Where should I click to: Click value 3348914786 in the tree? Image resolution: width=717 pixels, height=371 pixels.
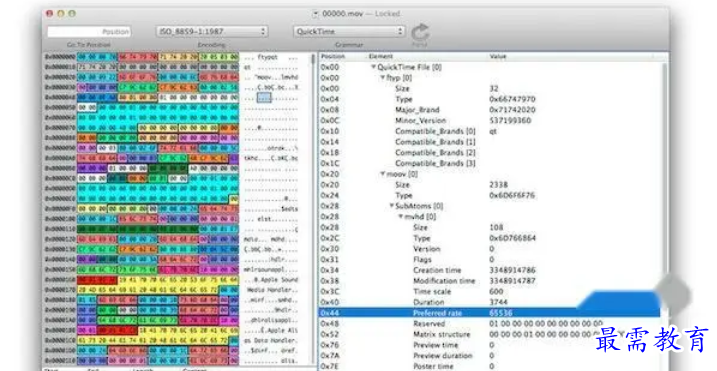pyautogui.click(x=512, y=270)
